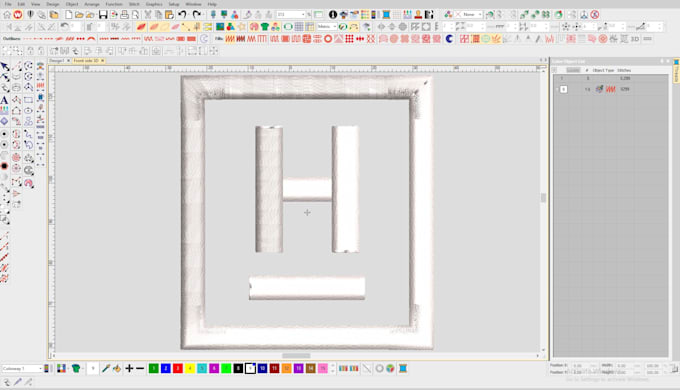Add a color with the plus icon
The height and width of the screenshot is (390, 680).
click(x=129, y=368)
